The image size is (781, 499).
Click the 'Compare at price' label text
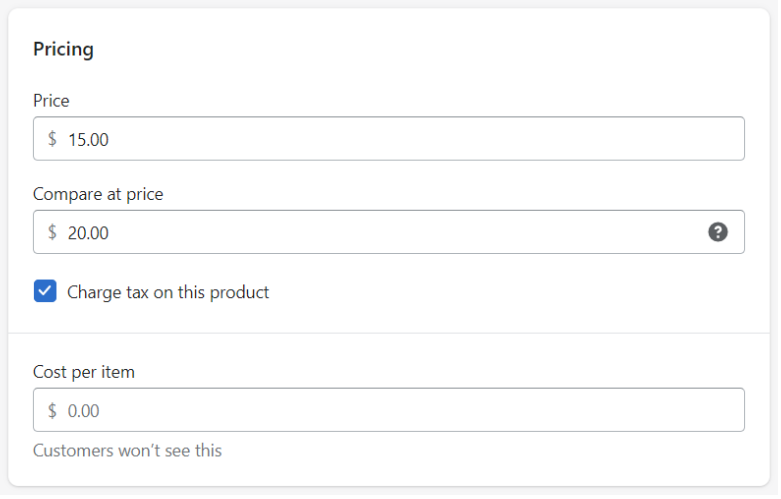[x=98, y=195]
